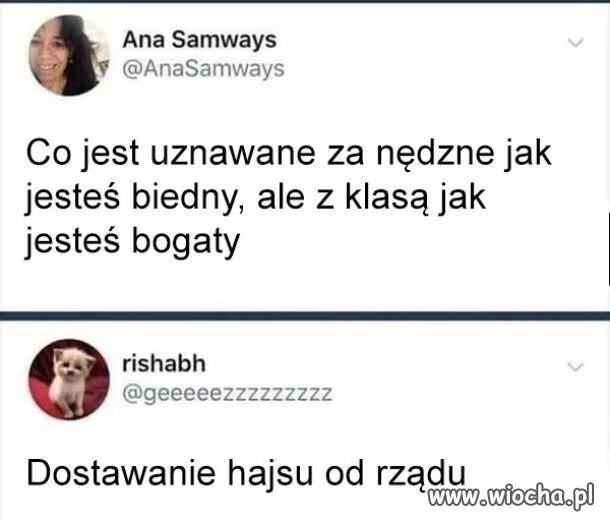Click the Ana Samways display name
This screenshot has height=520, width=610.
(200, 40)
